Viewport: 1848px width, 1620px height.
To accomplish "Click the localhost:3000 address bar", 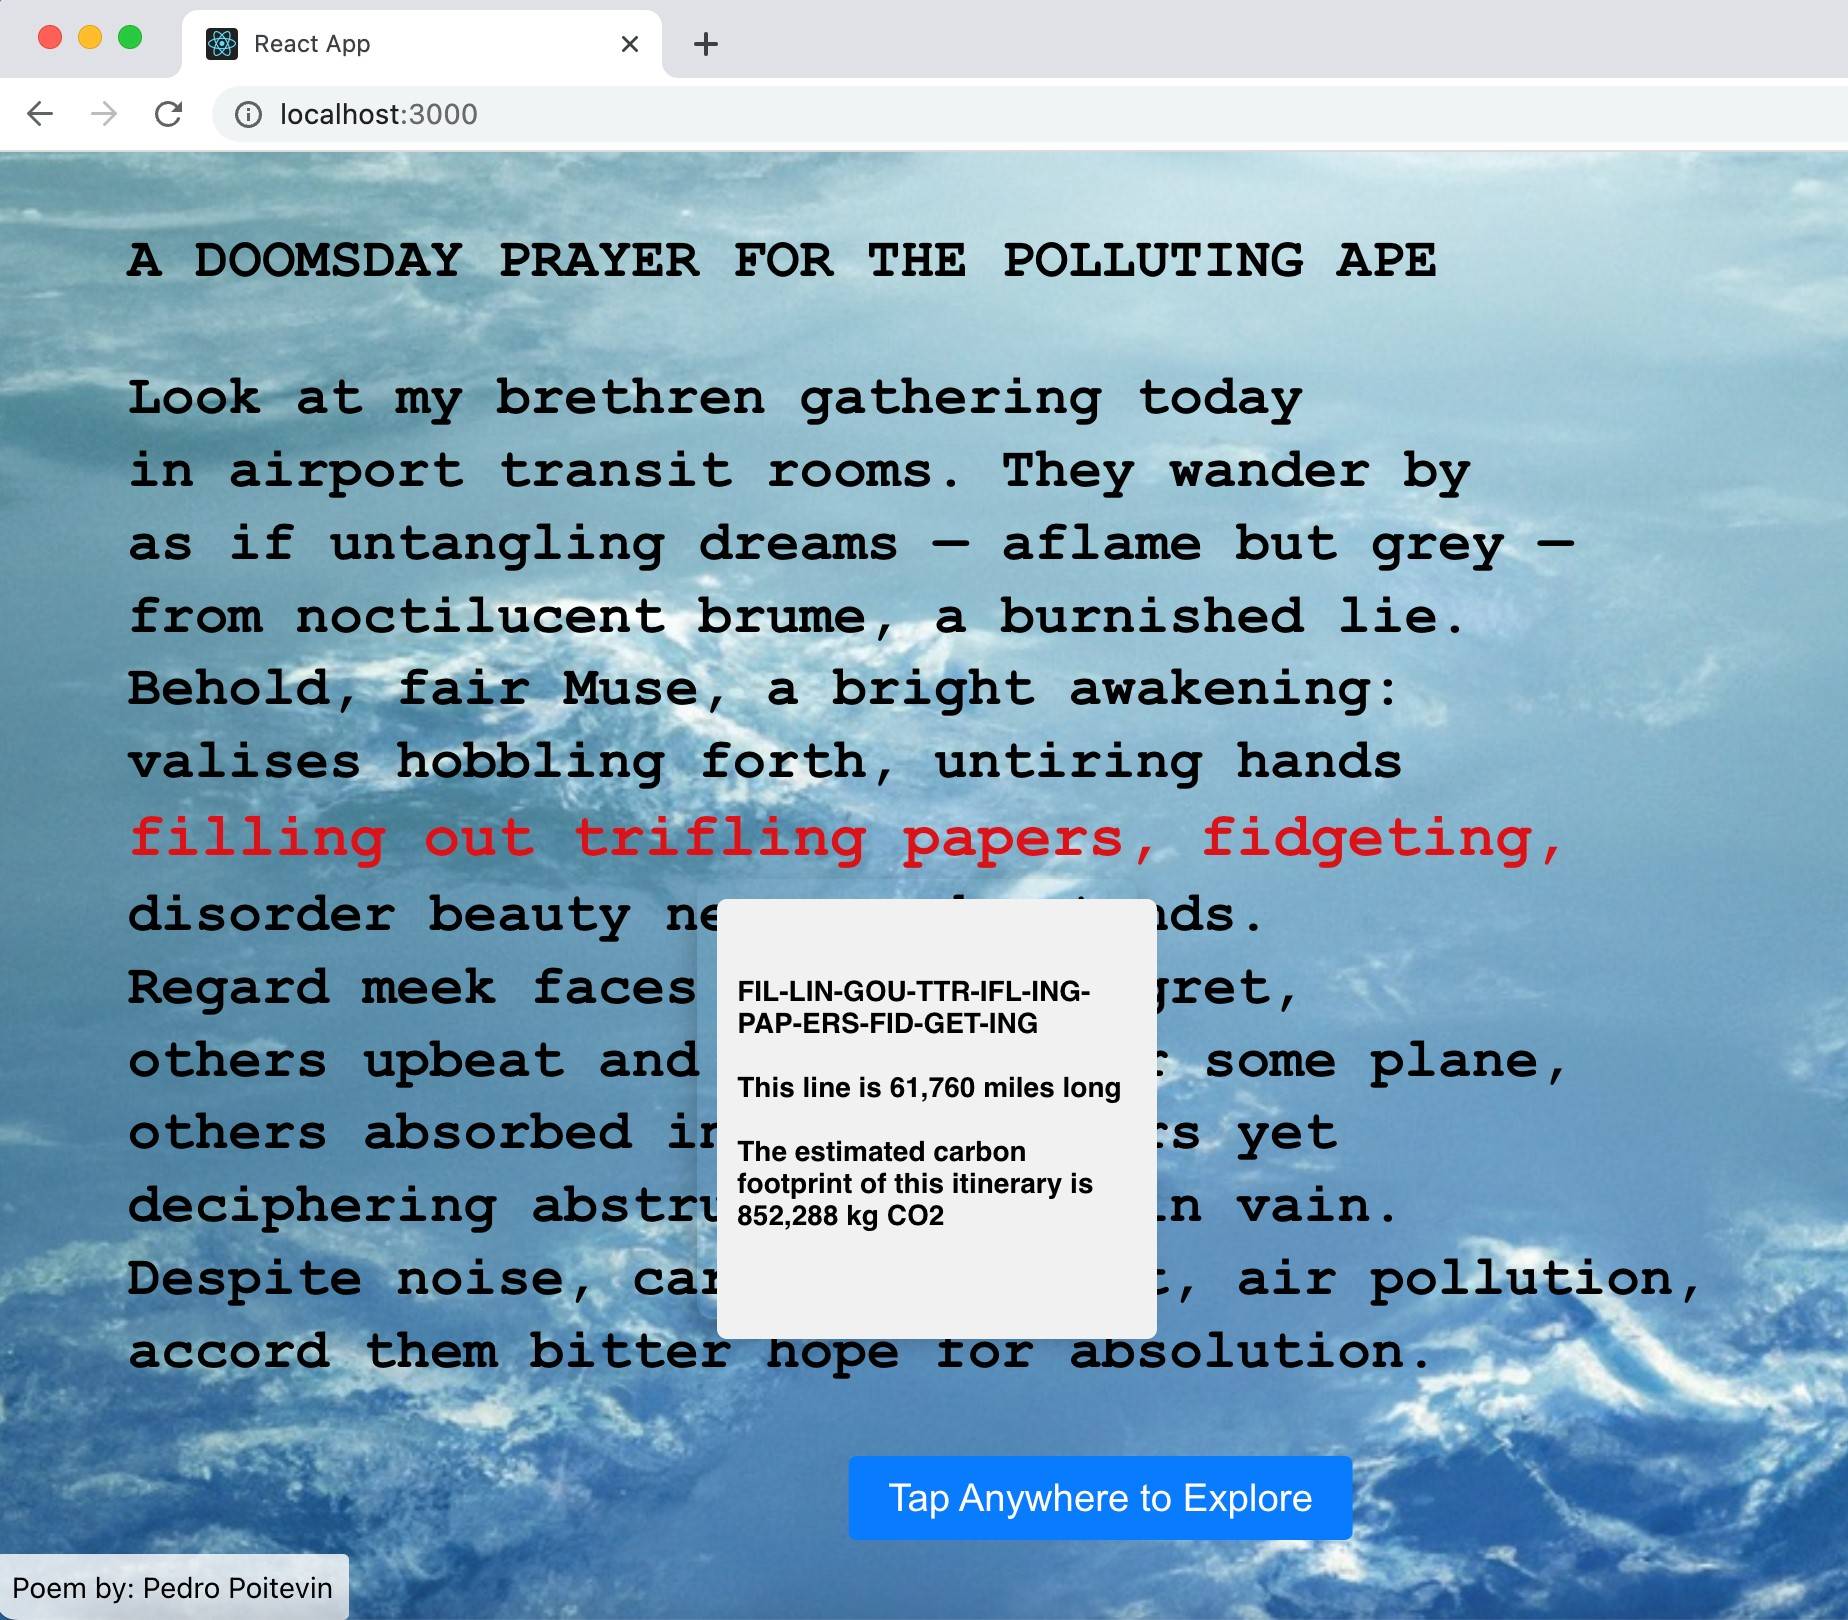I will 900,114.
